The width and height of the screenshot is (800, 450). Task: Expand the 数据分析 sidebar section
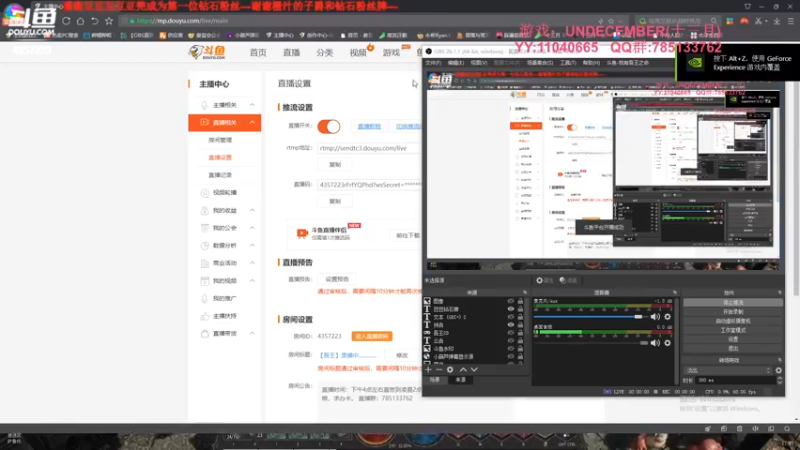(x=252, y=245)
